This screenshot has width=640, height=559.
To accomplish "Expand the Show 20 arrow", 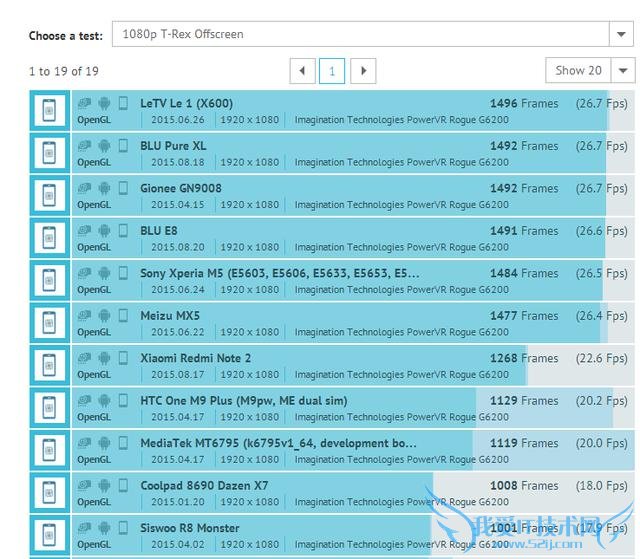I will (623, 71).
